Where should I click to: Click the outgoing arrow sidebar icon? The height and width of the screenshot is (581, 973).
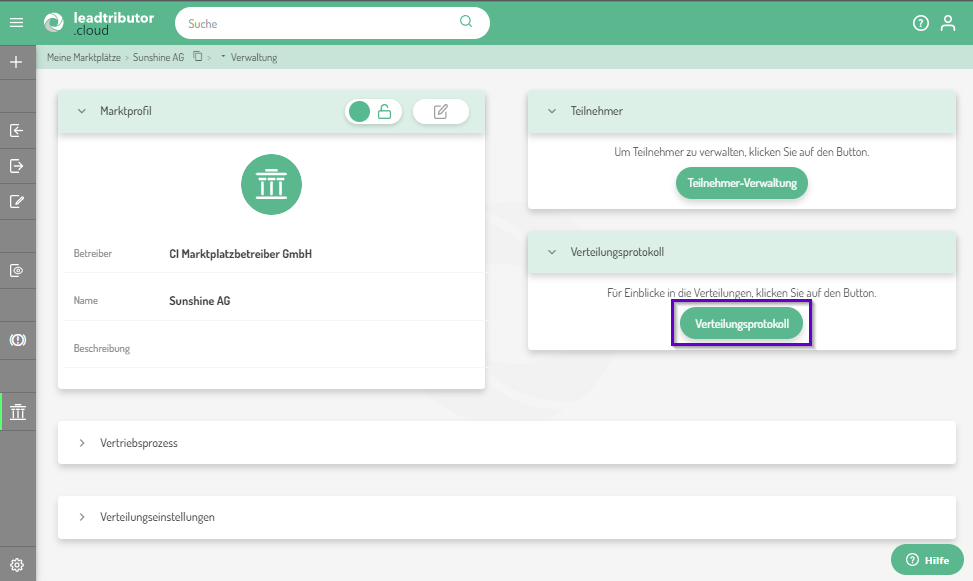[x=16, y=166]
